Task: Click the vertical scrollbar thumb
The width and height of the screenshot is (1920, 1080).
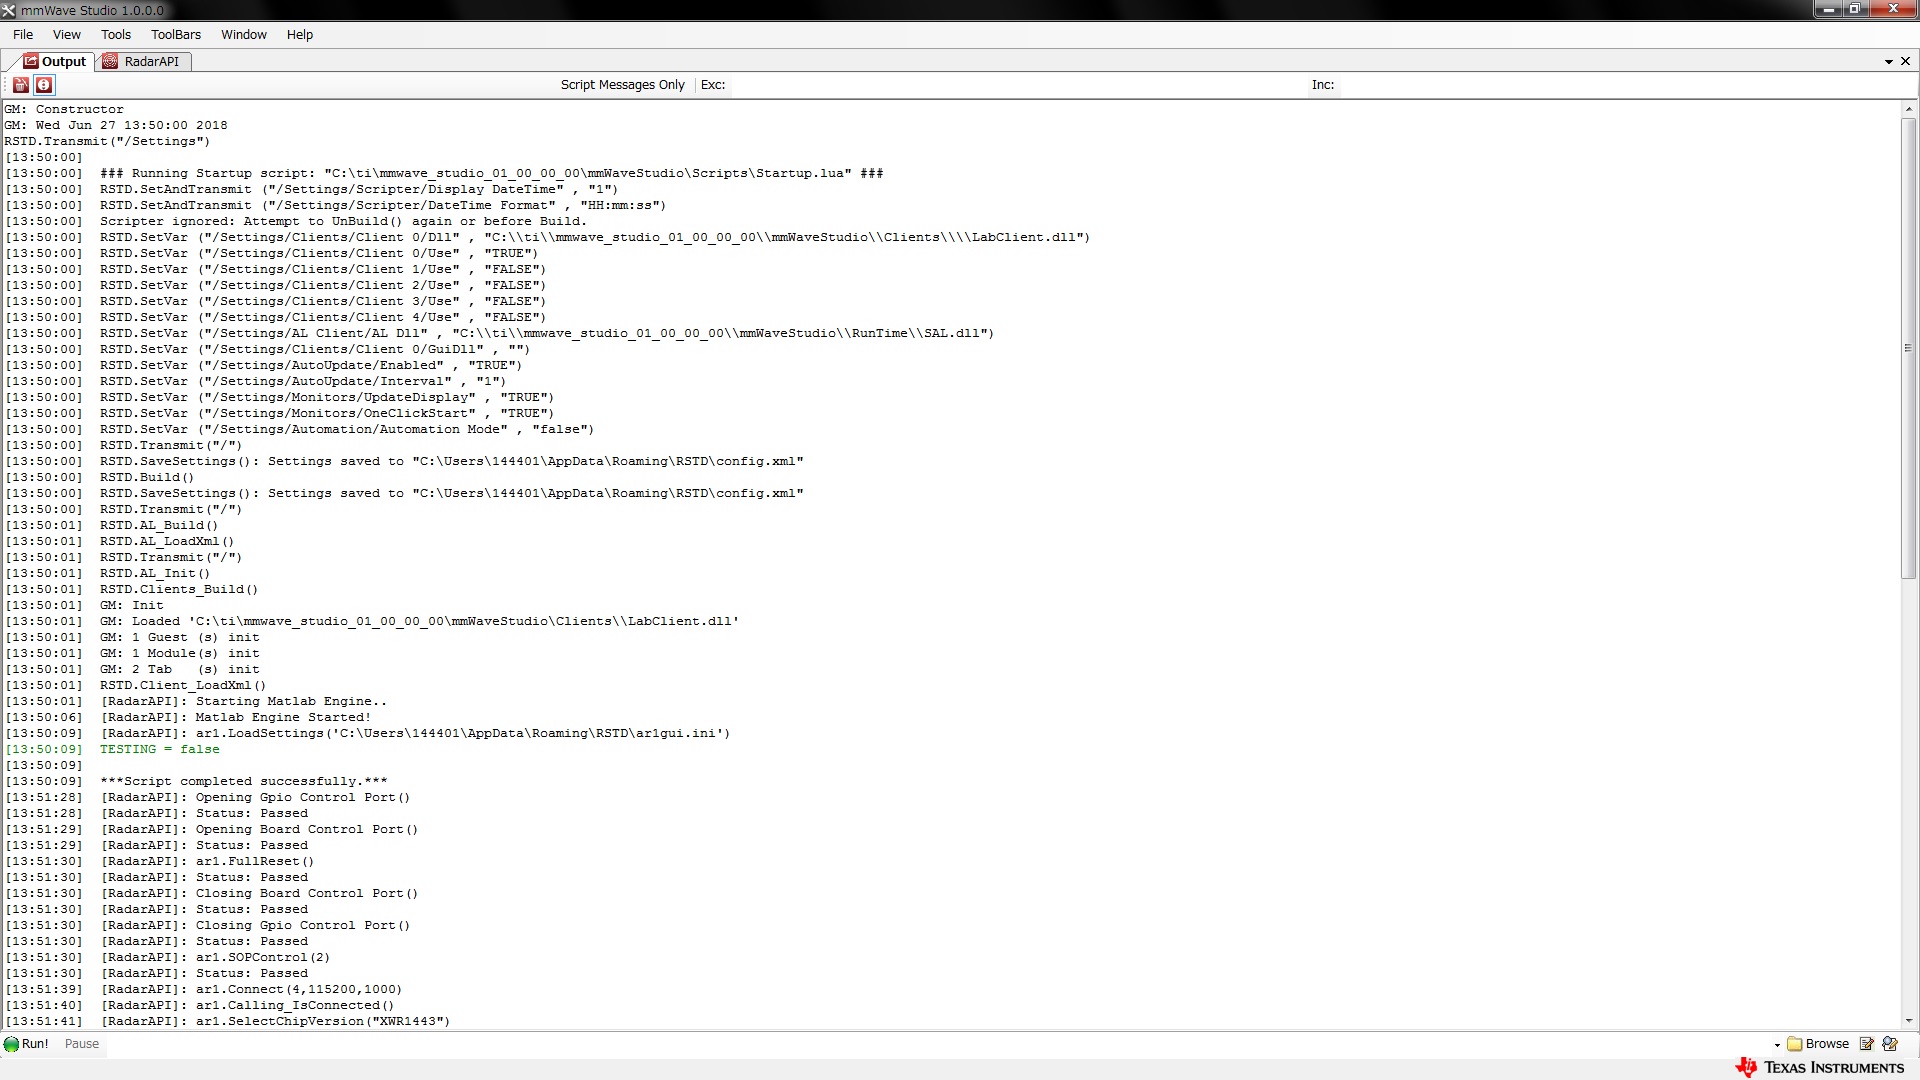Action: pyautogui.click(x=1908, y=348)
